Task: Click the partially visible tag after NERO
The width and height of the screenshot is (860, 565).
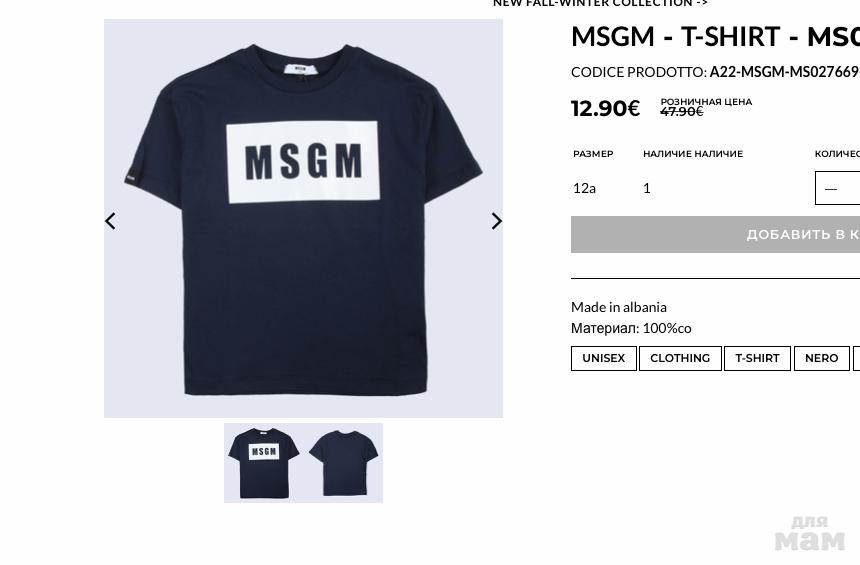Action: 856,358
